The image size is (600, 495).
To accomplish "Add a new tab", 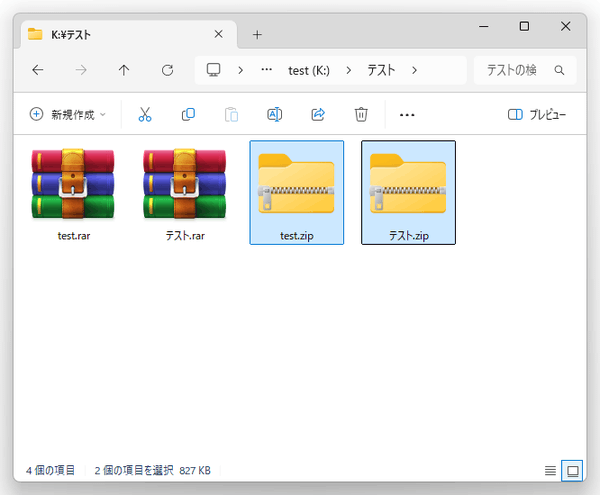I will (257, 35).
